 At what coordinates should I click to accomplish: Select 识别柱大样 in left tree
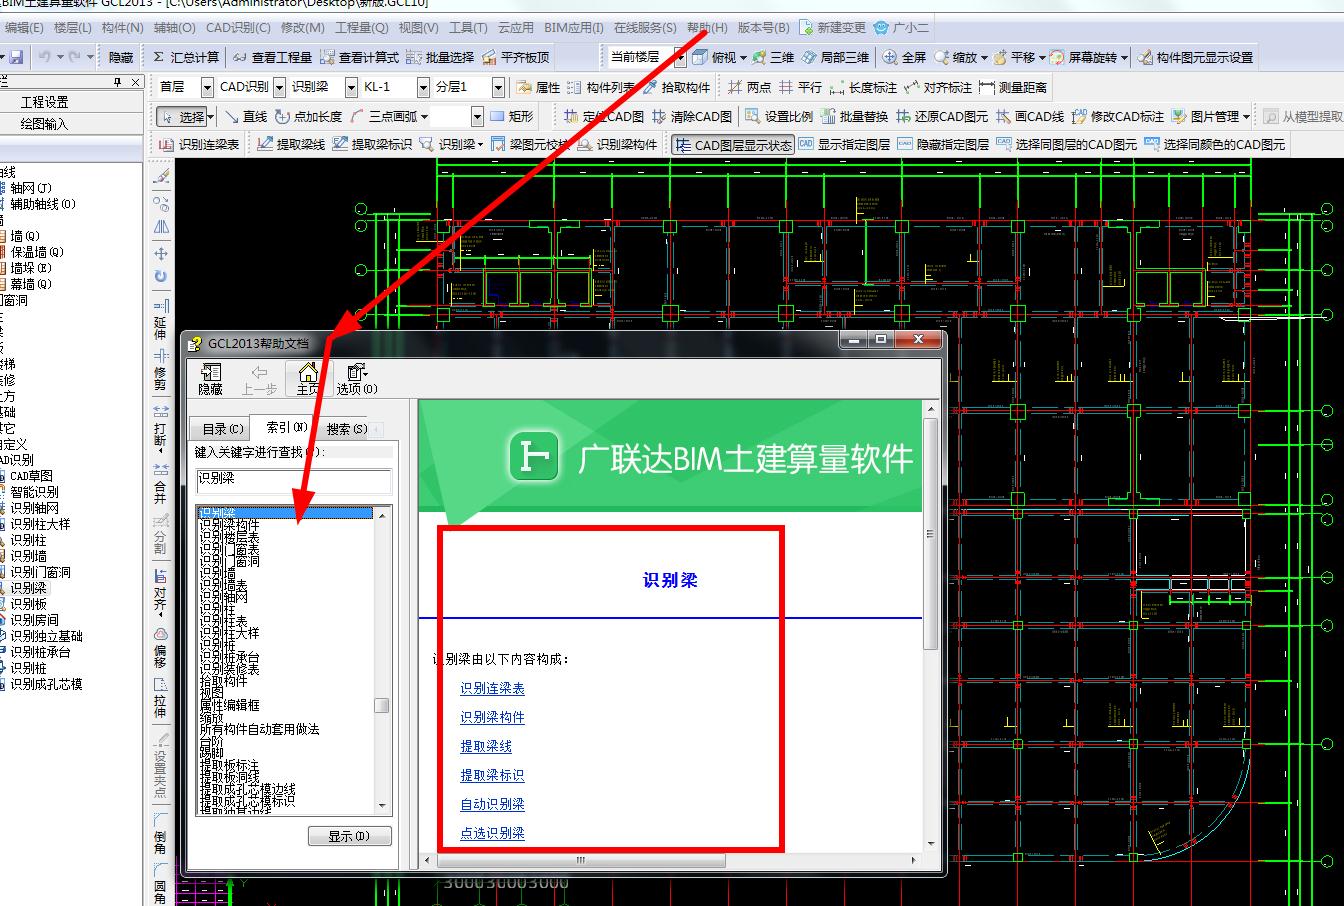tap(40, 524)
